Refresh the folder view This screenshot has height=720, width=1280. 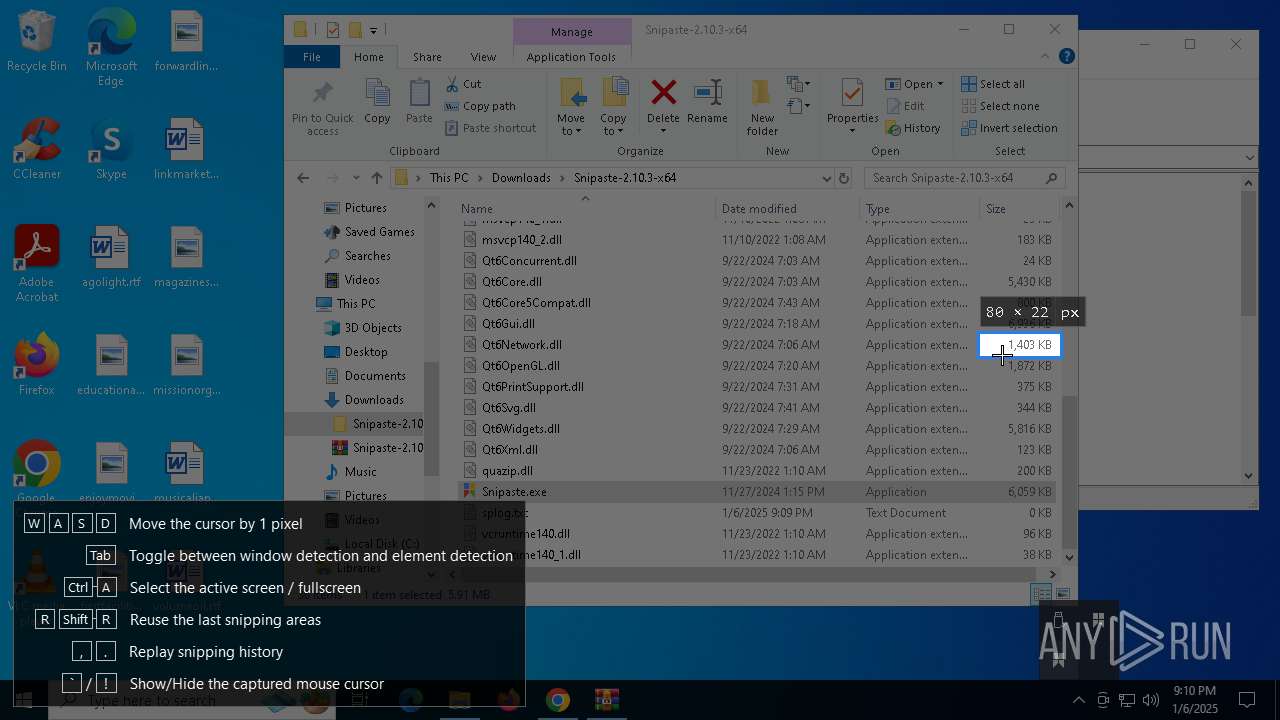click(x=844, y=178)
